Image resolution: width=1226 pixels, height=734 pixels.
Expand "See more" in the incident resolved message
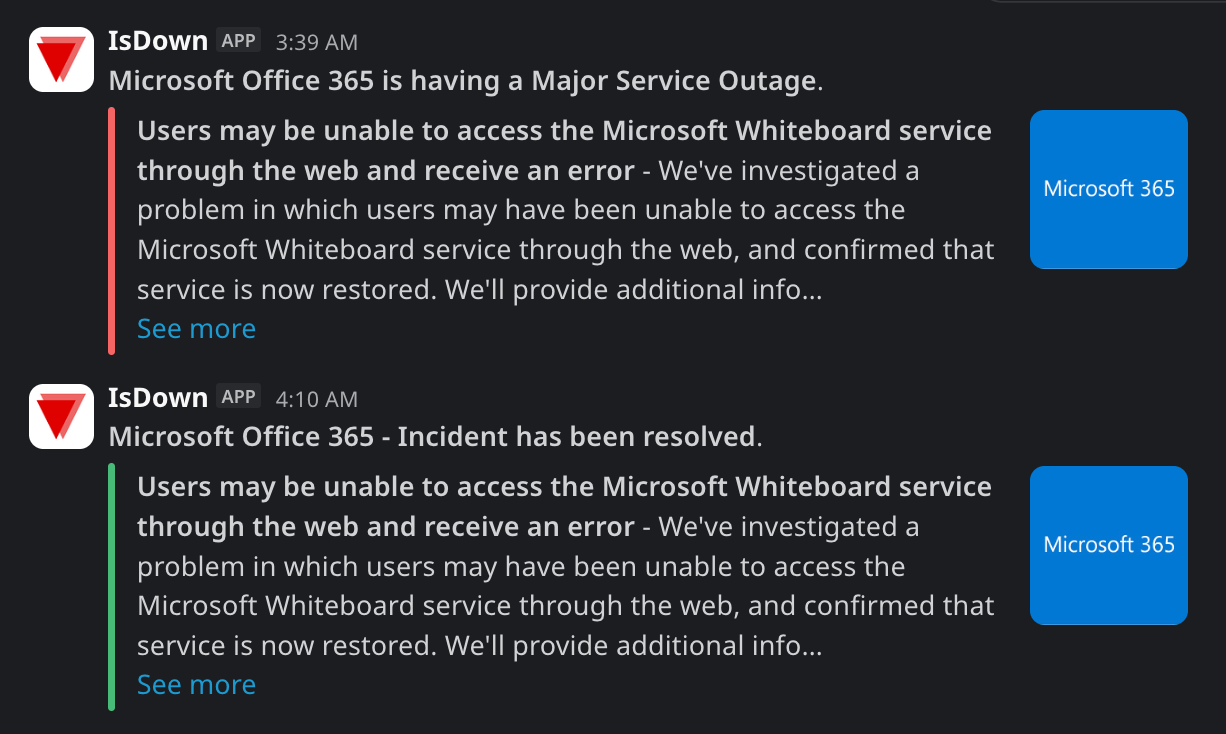point(196,685)
